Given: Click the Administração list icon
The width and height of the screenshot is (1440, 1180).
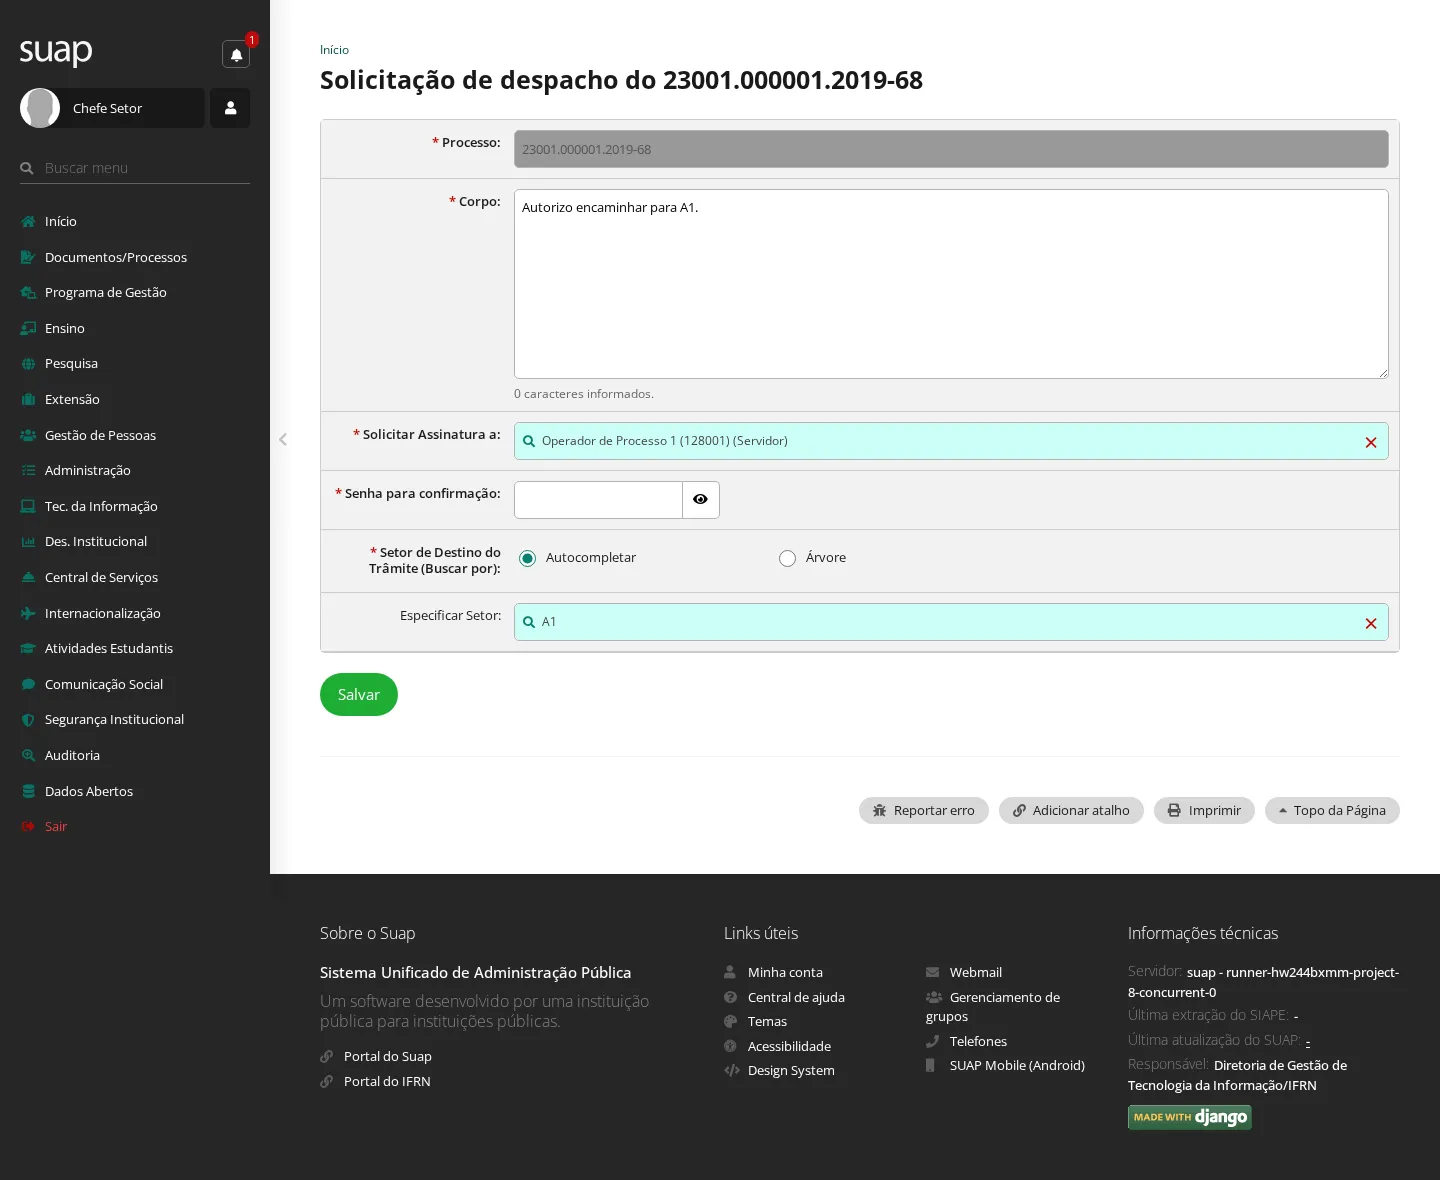Looking at the screenshot, I should coord(28,471).
